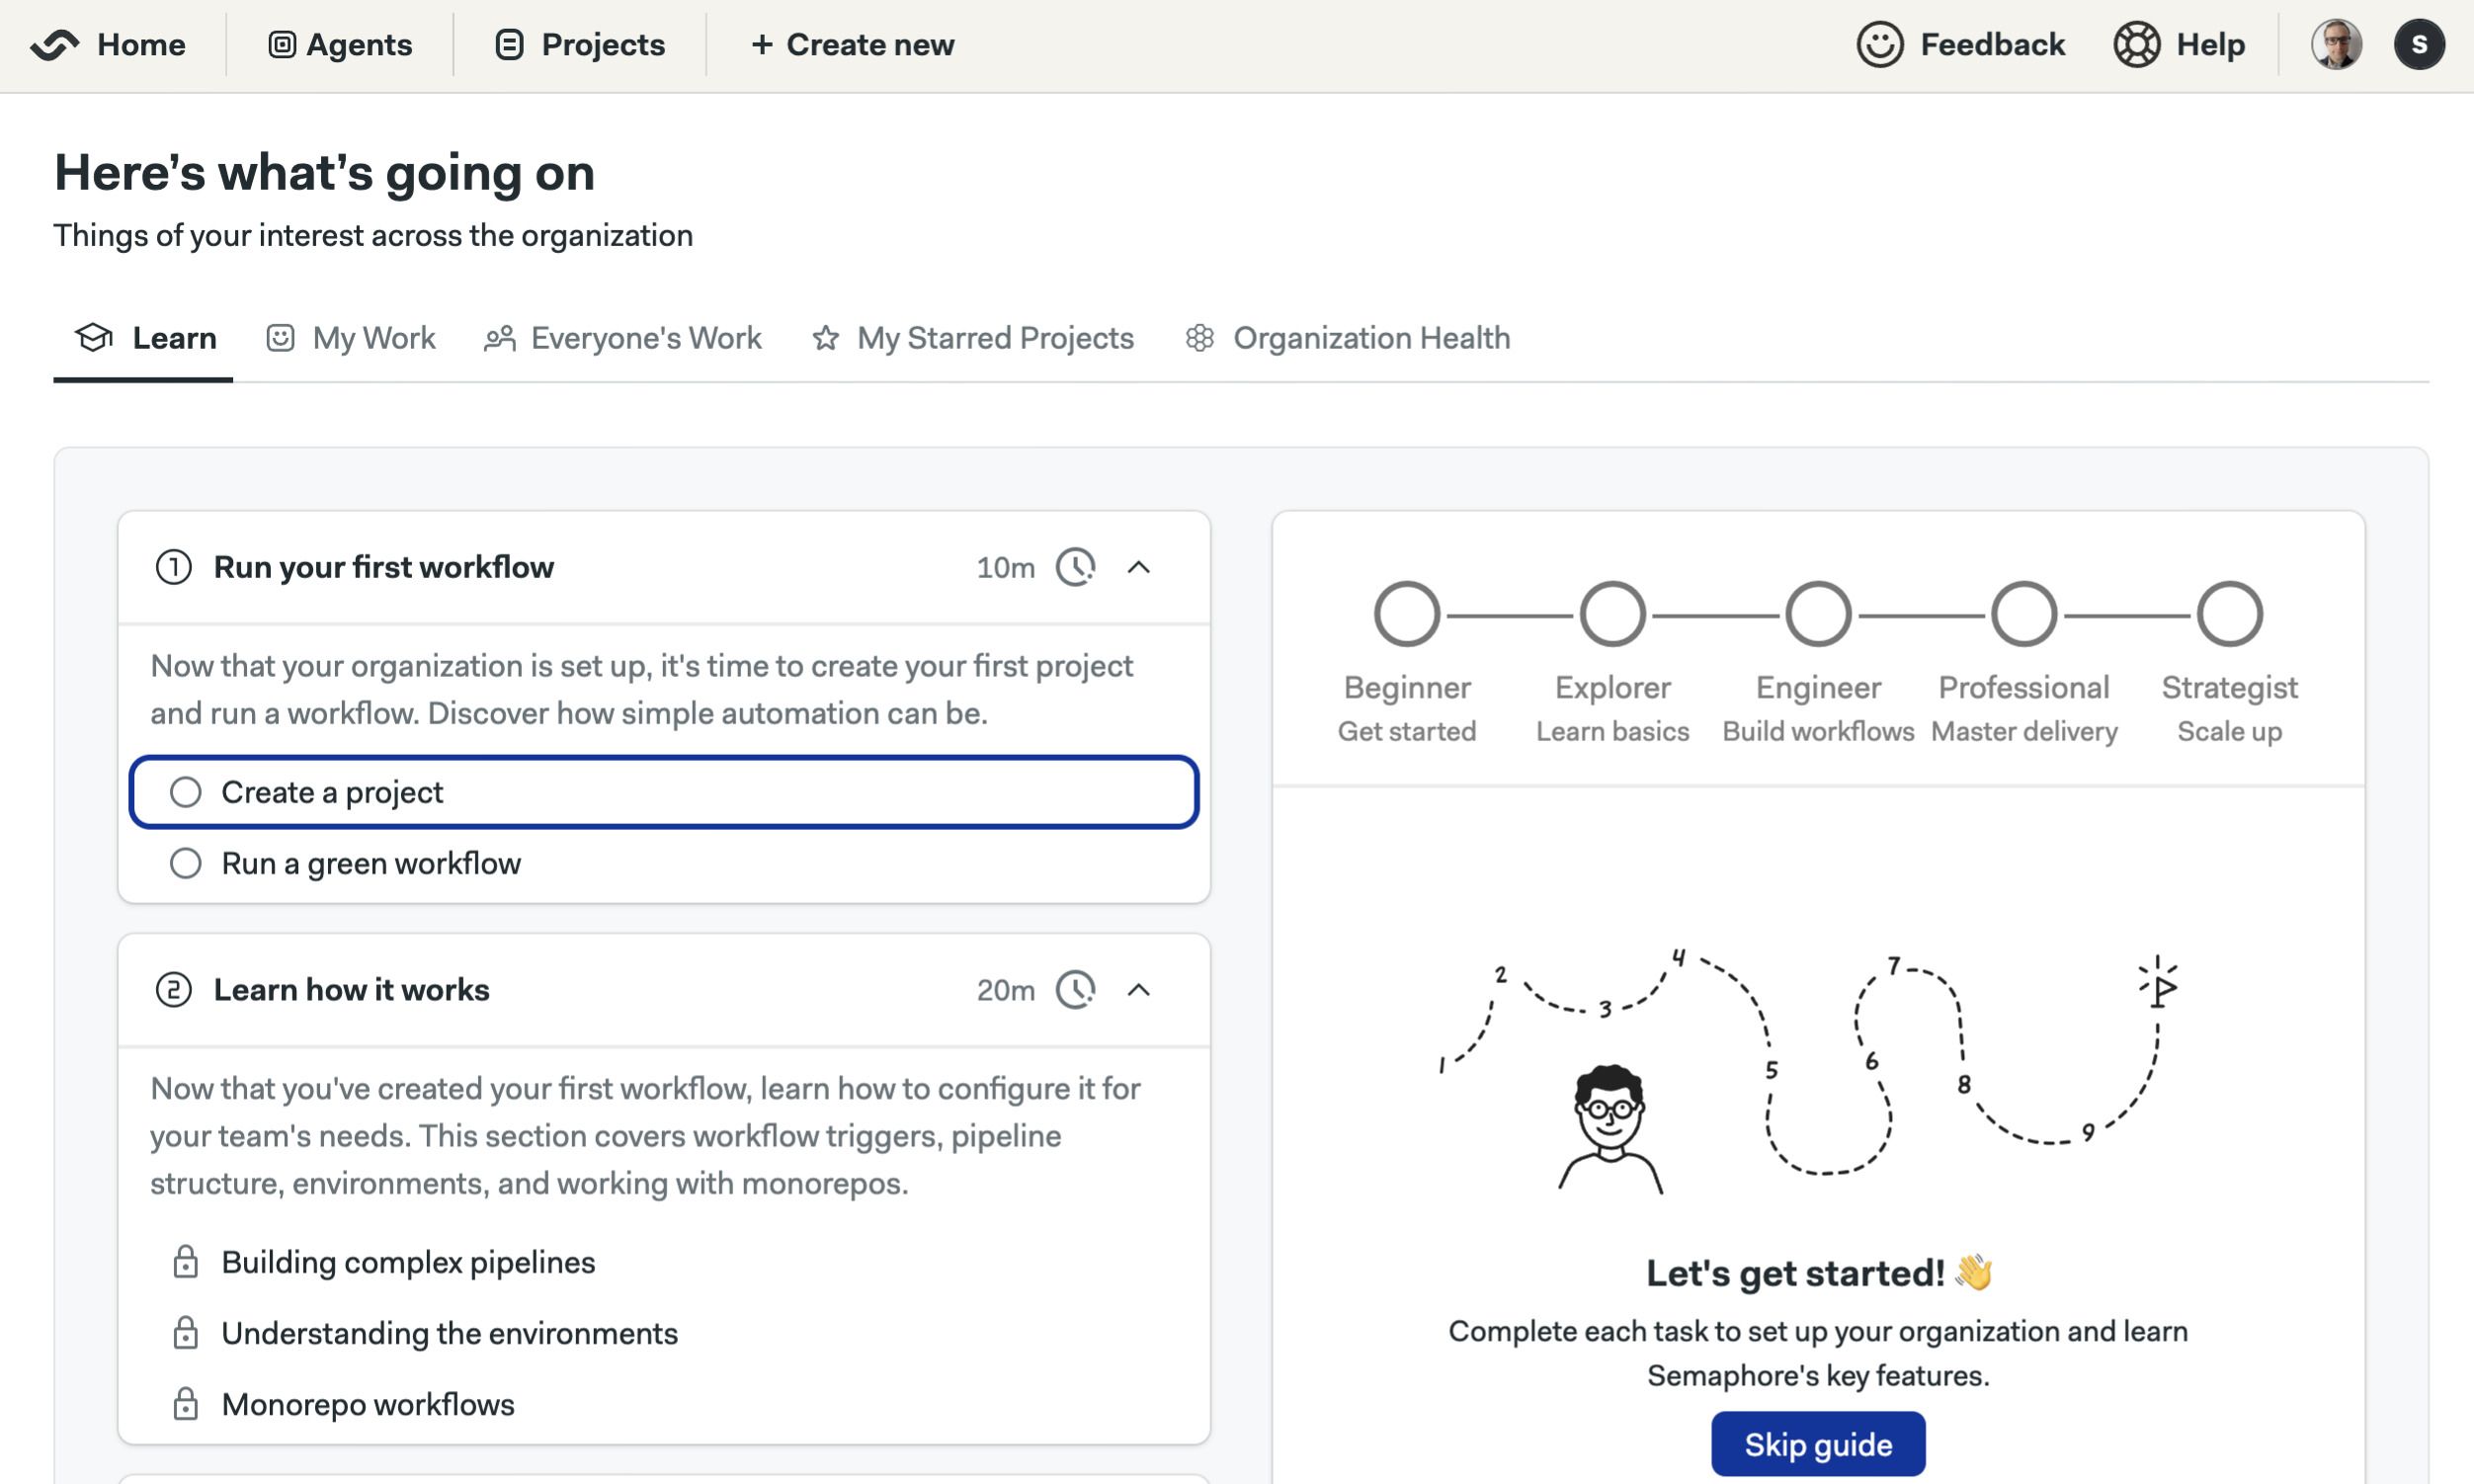
Task: Click lock icon for Understanding the environments
Action: click(186, 1333)
